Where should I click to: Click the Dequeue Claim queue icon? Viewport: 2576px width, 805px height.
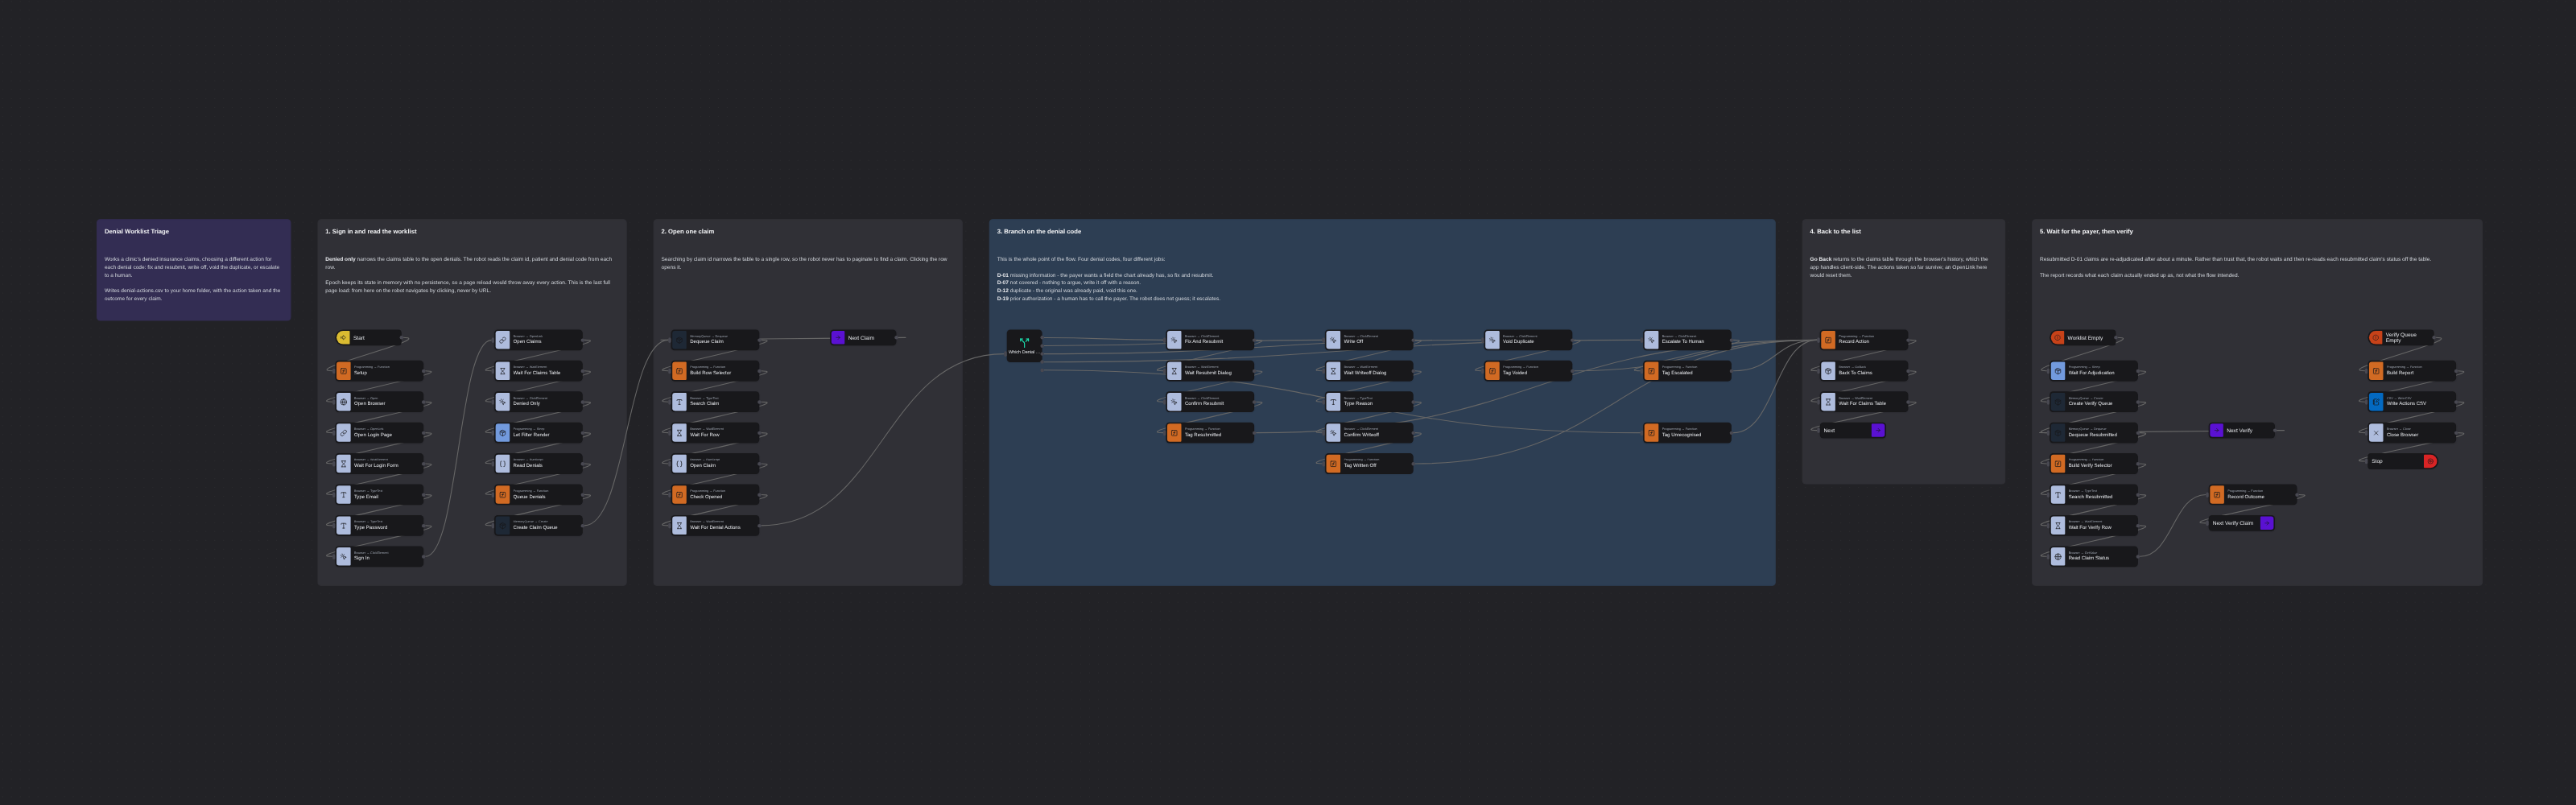680,340
